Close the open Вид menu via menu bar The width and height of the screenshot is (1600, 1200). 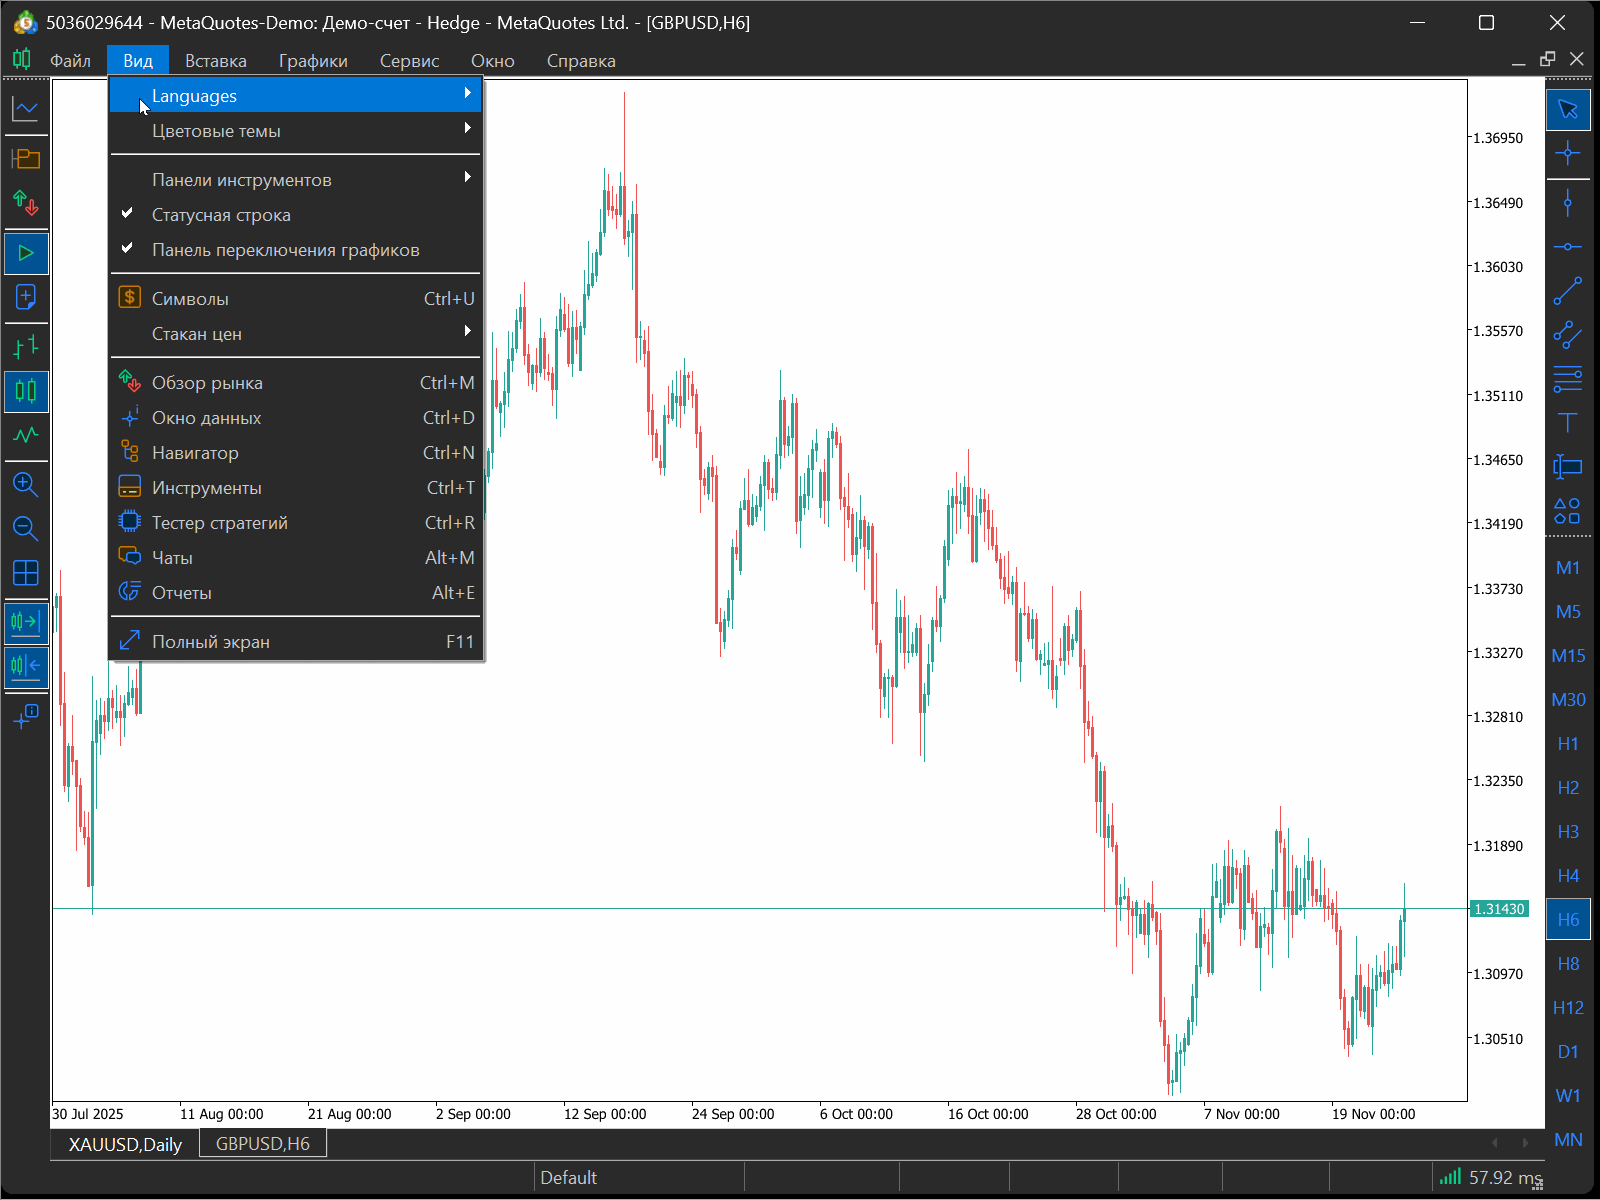coord(138,61)
